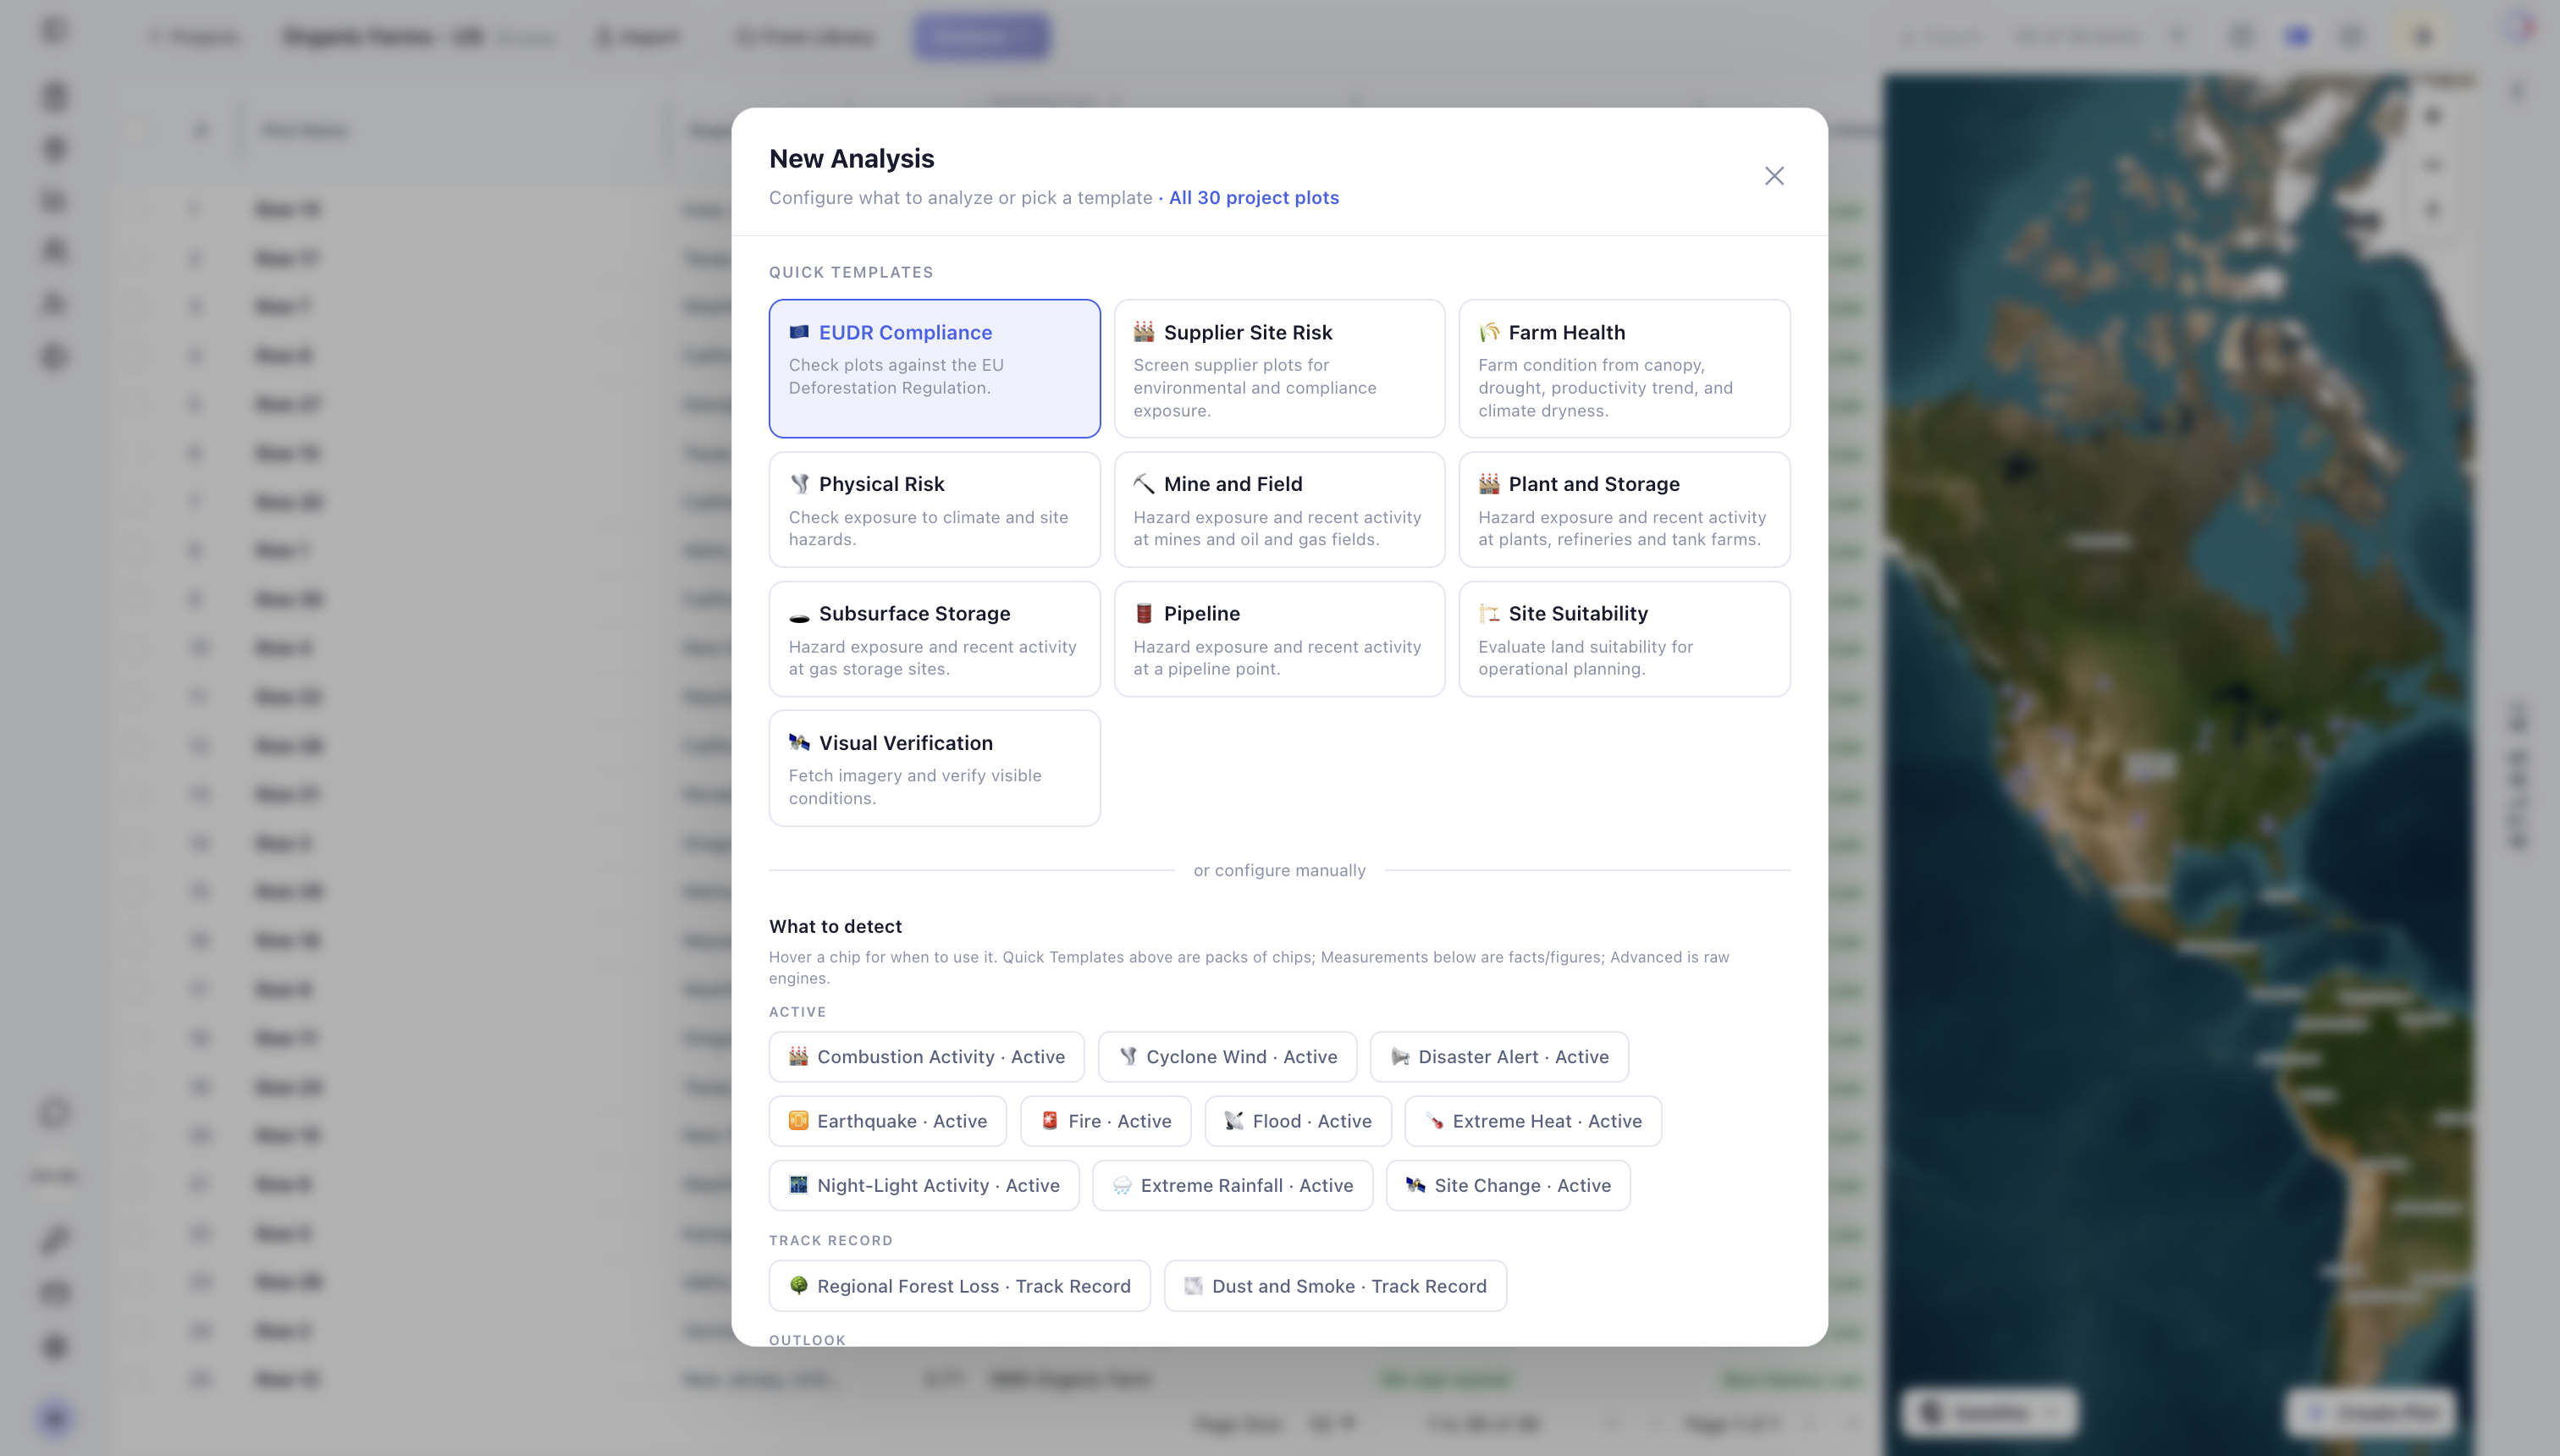Click the crane icon on Site Suitability
Image resolution: width=2560 pixels, height=1456 pixels.
pyautogui.click(x=1489, y=613)
